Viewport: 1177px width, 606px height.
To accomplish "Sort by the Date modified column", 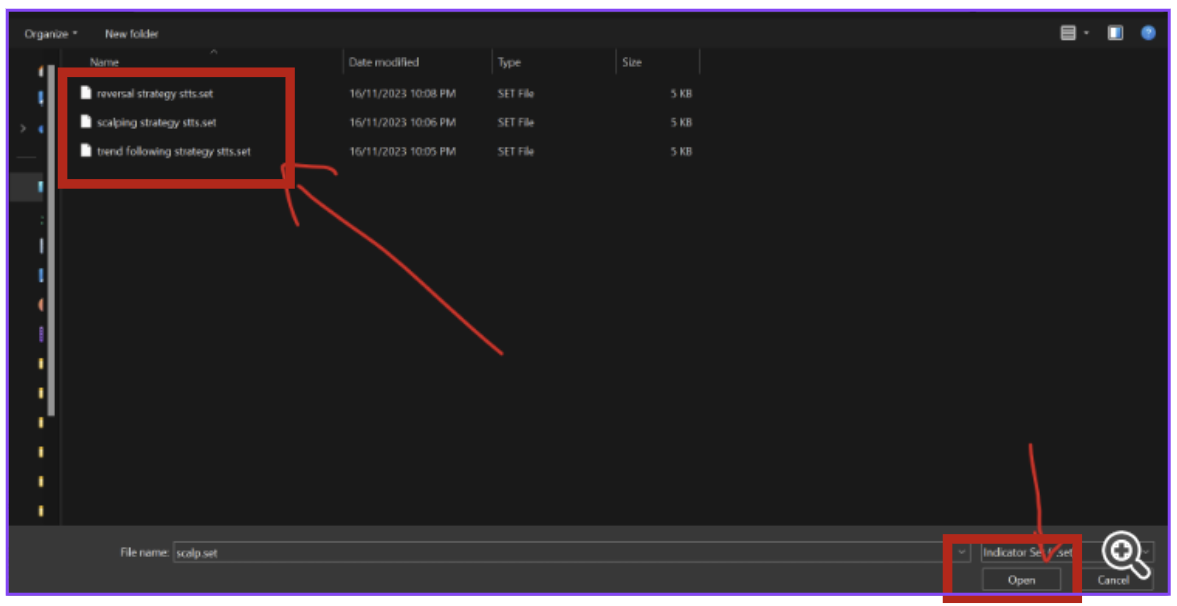I will pos(384,62).
